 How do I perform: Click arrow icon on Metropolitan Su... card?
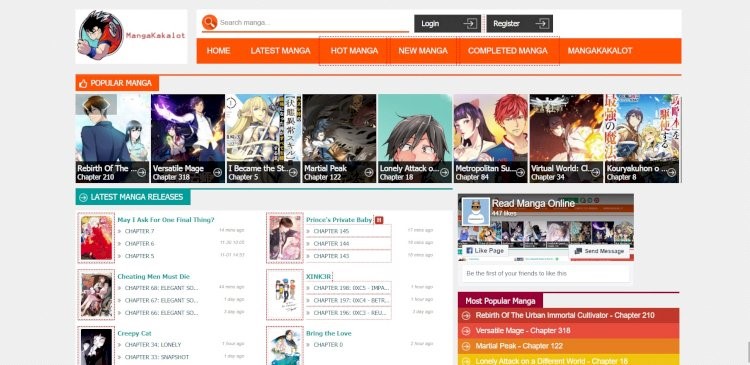click(x=520, y=172)
